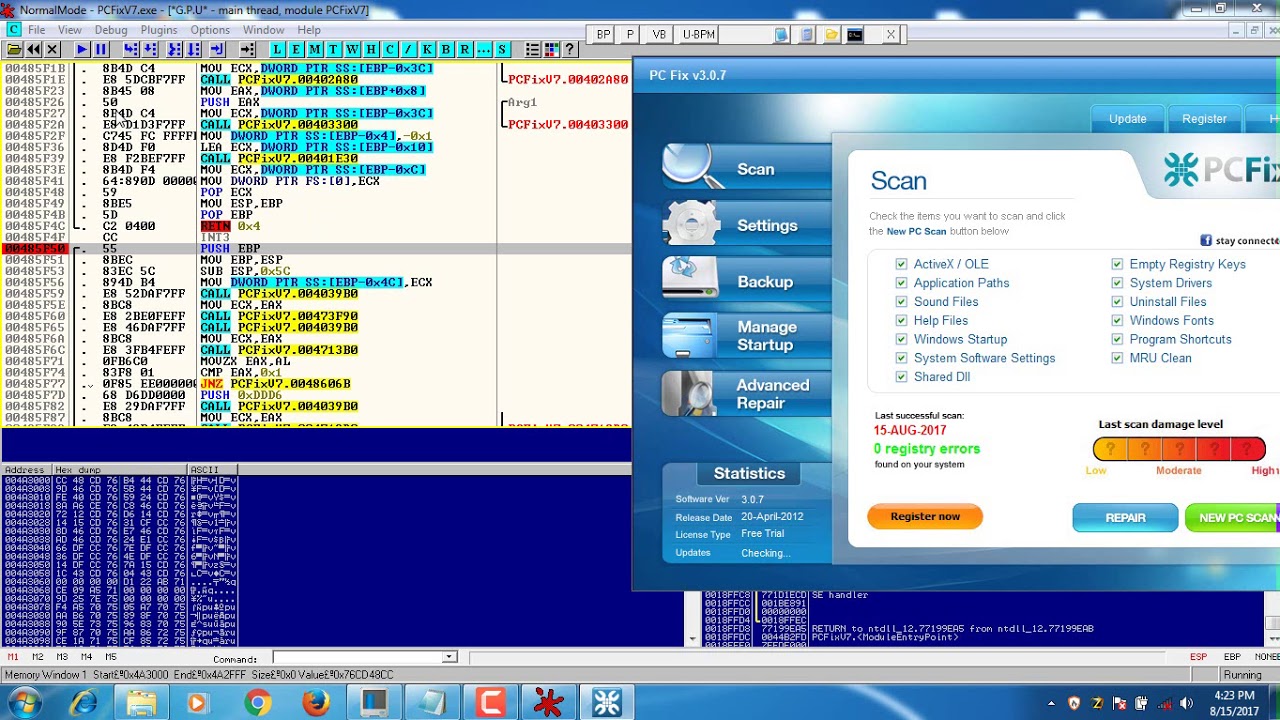Open the Debug menu
The width and height of the screenshot is (1280, 720).
coord(111,30)
